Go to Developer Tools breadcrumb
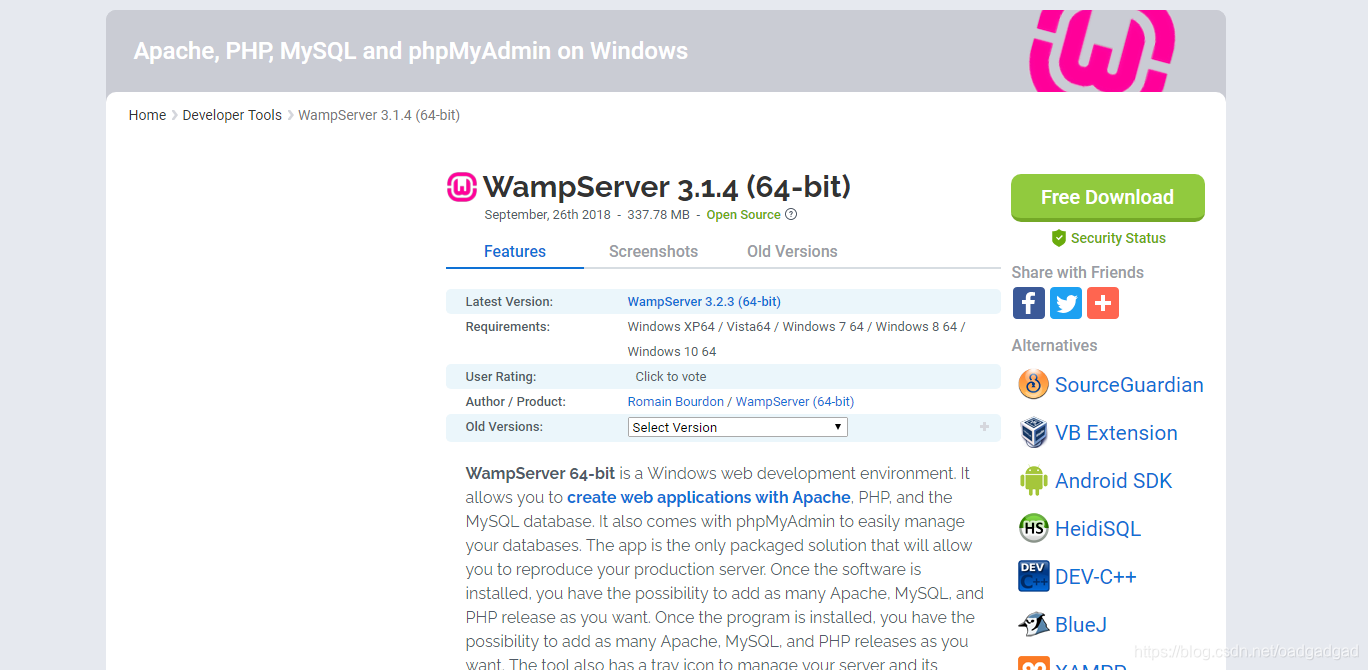The width and height of the screenshot is (1368, 670). click(232, 115)
